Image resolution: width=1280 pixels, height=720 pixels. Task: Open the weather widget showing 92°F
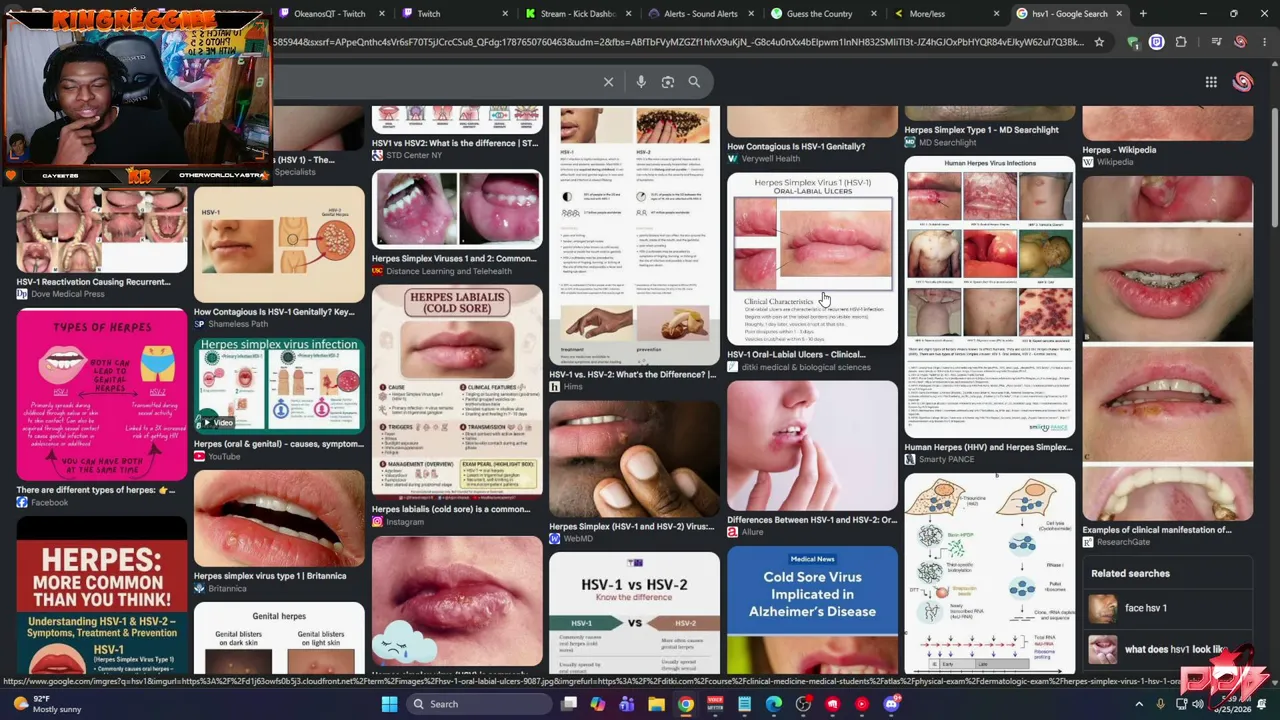click(x=45, y=704)
